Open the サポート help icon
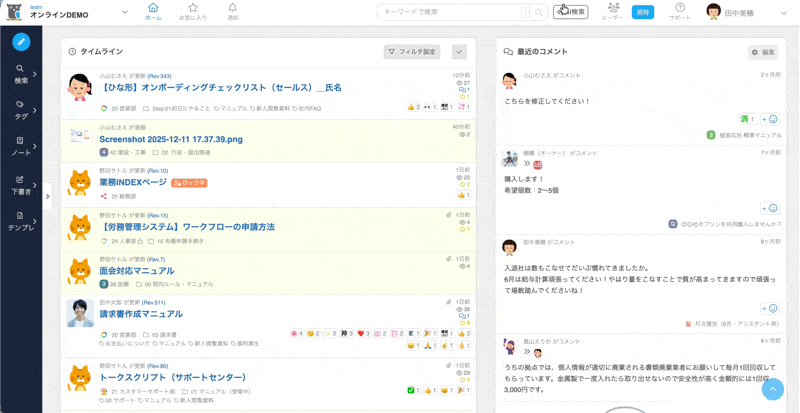The image size is (800, 413). (679, 12)
